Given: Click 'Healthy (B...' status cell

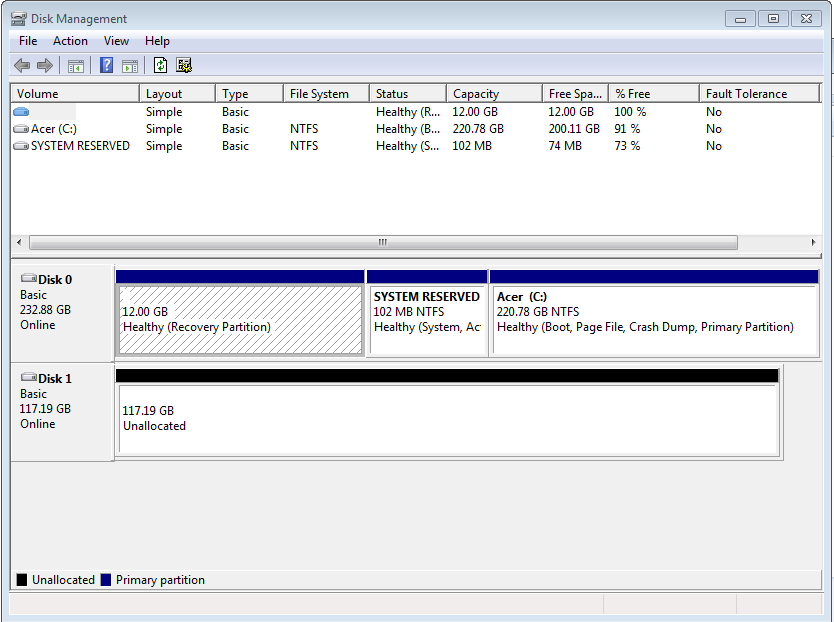Looking at the screenshot, I should coord(408,129).
